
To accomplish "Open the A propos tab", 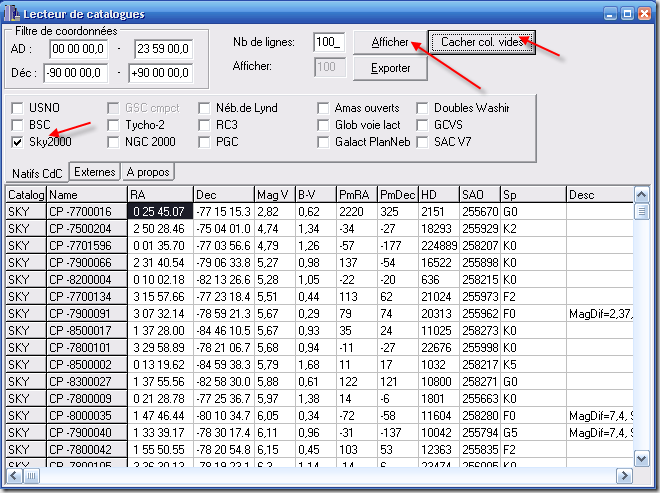I will [148, 172].
